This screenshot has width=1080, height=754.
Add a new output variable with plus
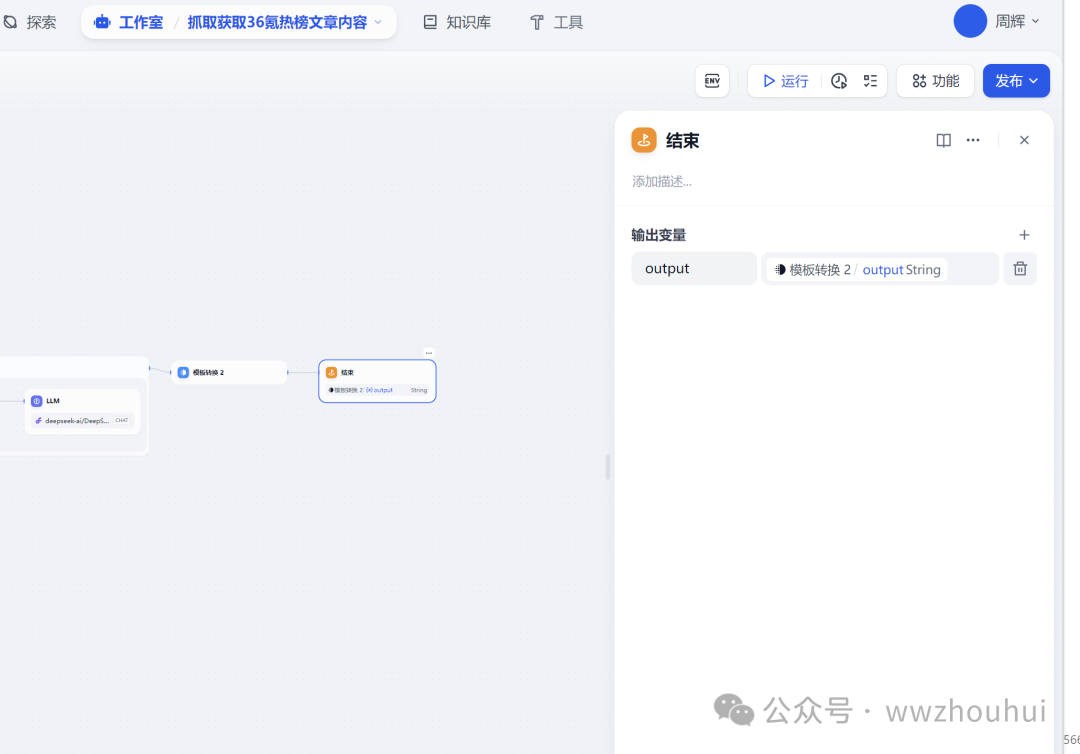pyautogui.click(x=1024, y=235)
